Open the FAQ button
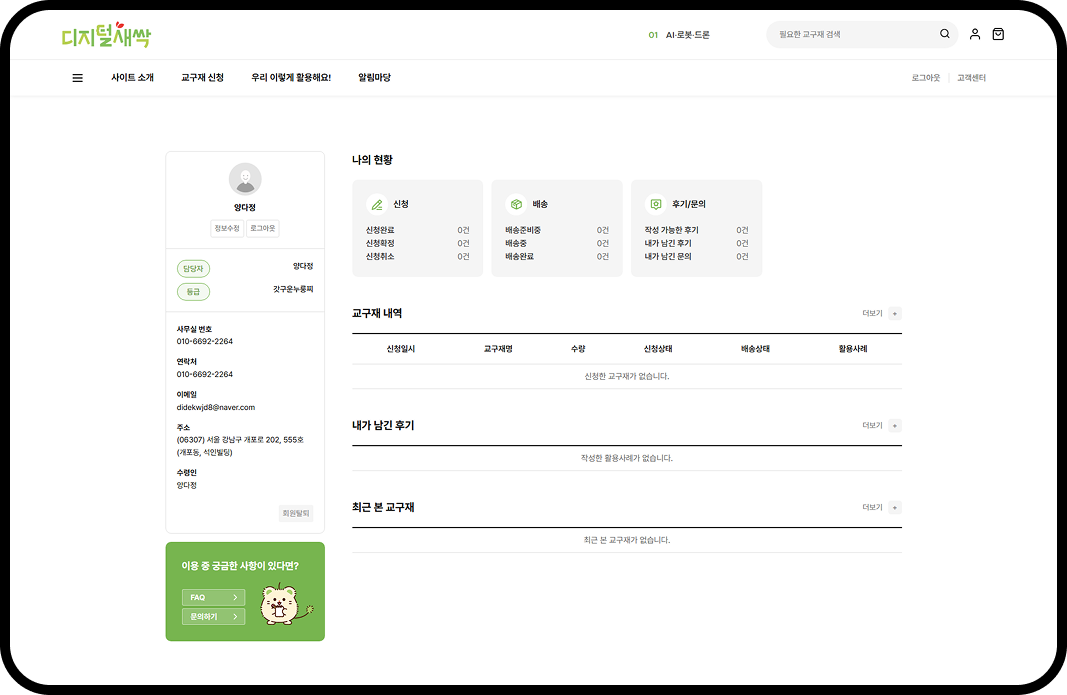Screen dimensions: 1067x695 pyautogui.click(x=214, y=598)
